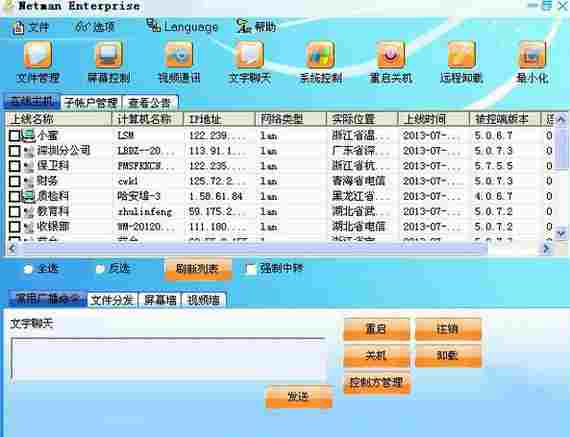Click the host icon beside 收银部

(x=29, y=227)
